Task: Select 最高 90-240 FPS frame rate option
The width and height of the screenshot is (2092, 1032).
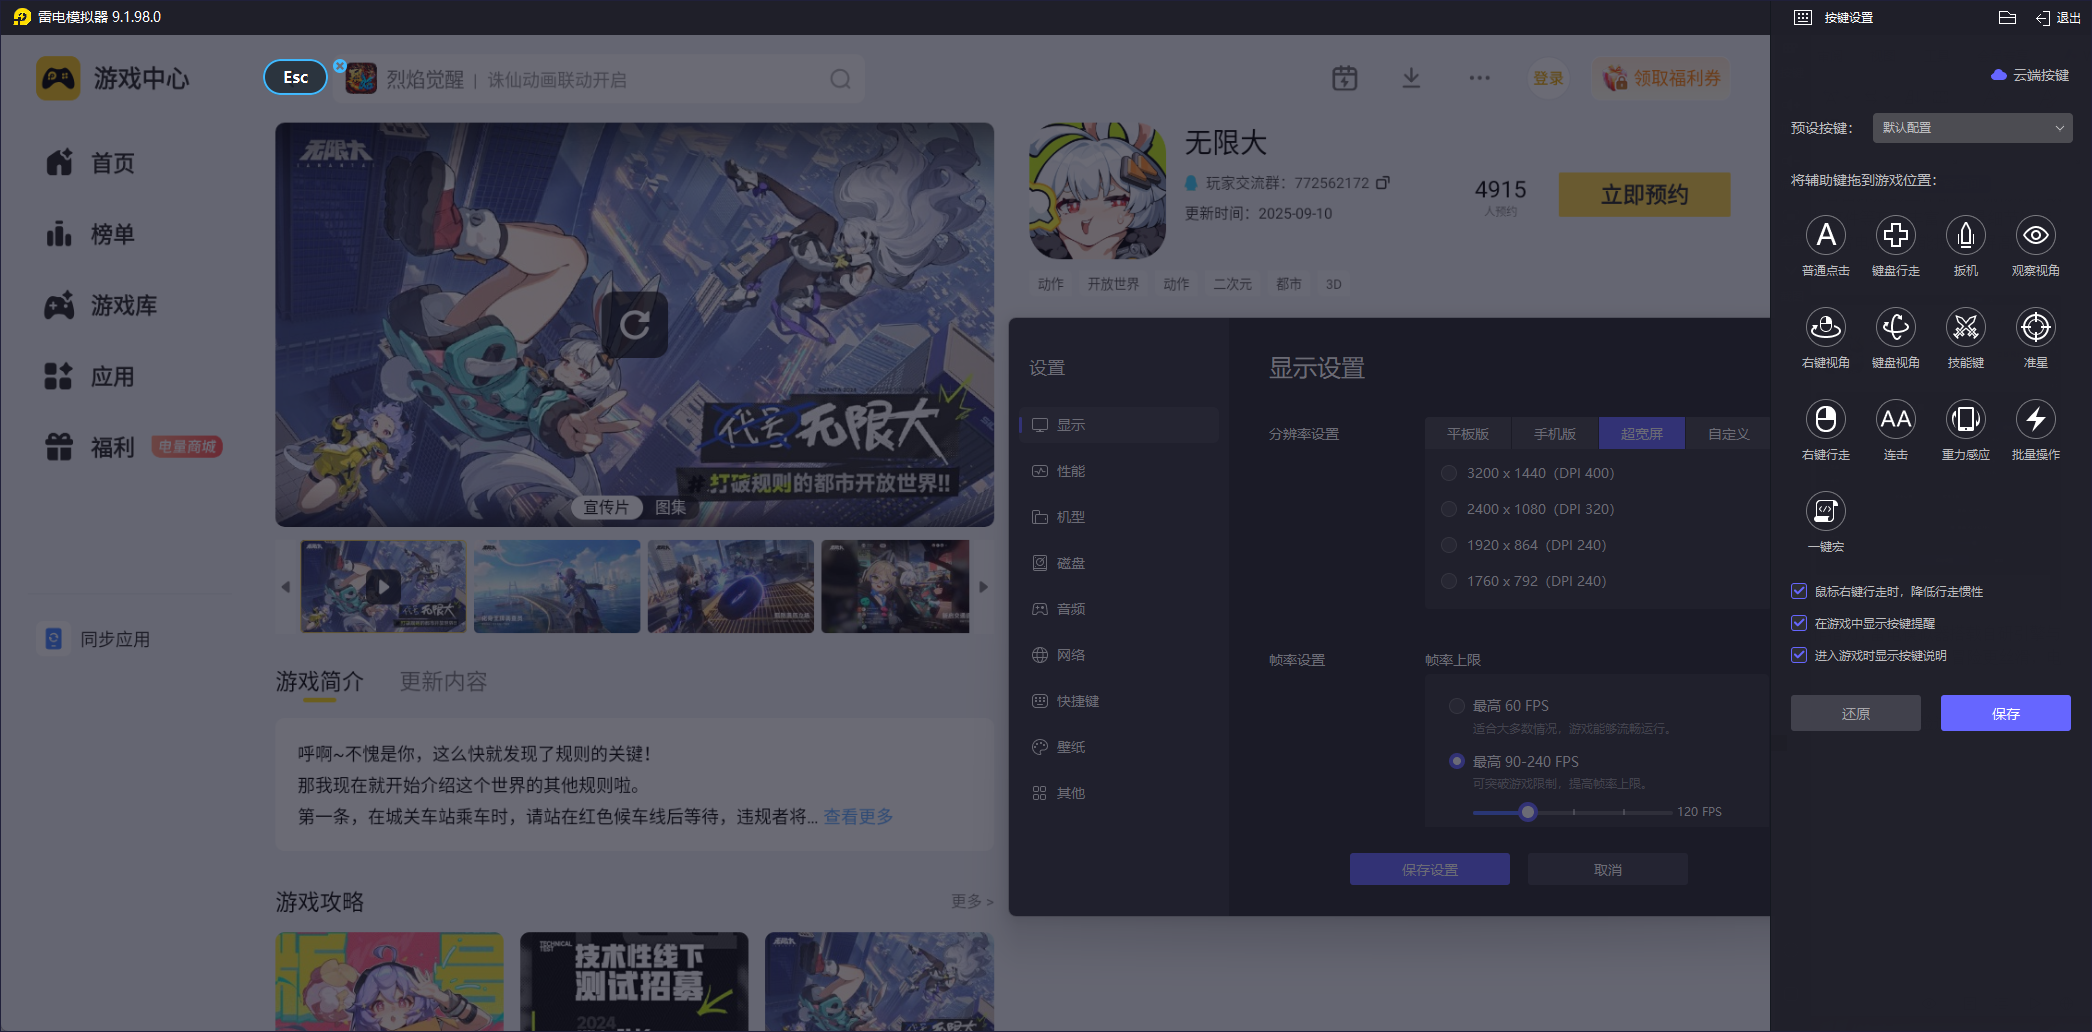Action: [1457, 761]
